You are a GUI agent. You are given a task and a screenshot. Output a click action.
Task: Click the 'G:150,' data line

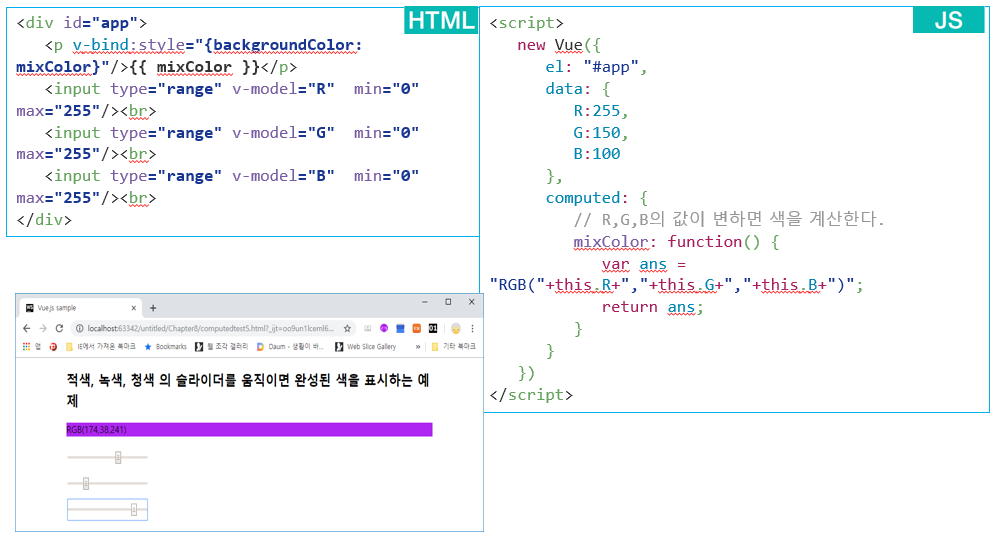pyautogui.click(x=601, y=133)
